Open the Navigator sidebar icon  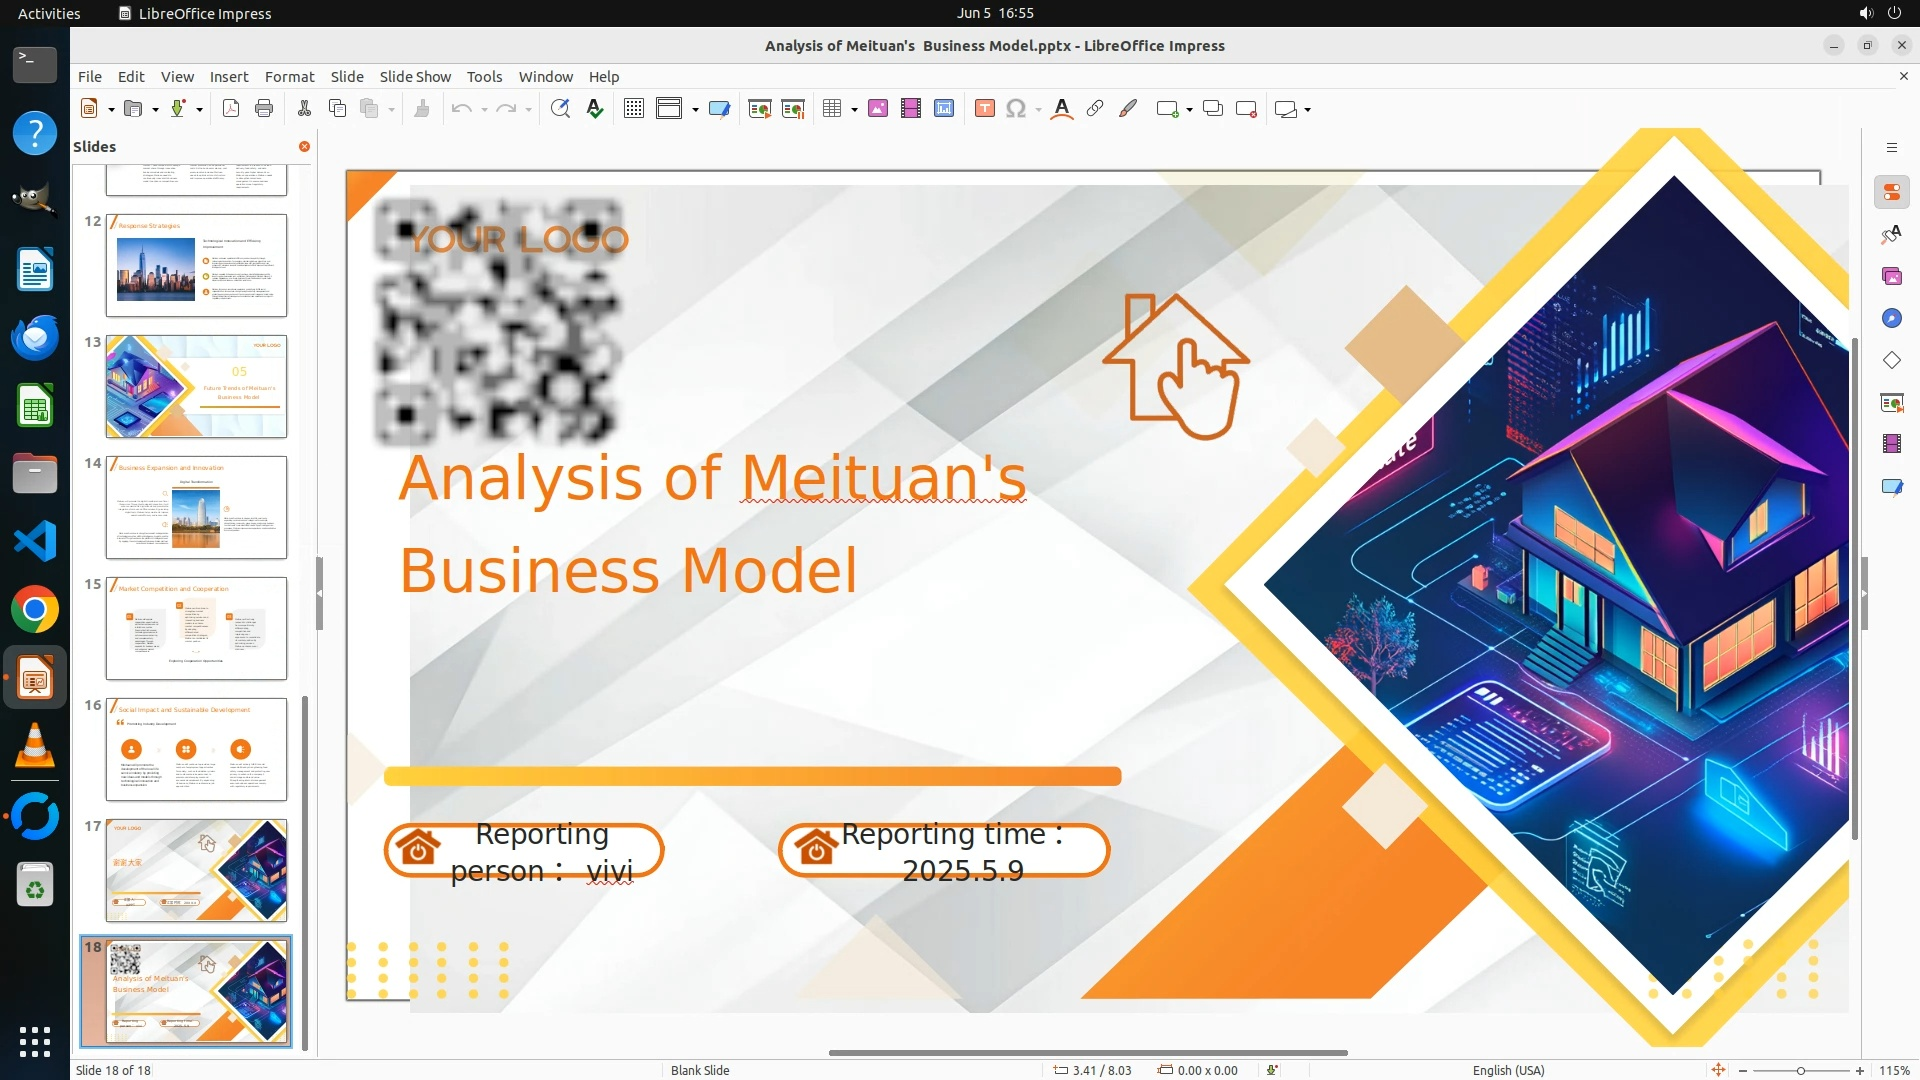click(x=1891, y=318)
